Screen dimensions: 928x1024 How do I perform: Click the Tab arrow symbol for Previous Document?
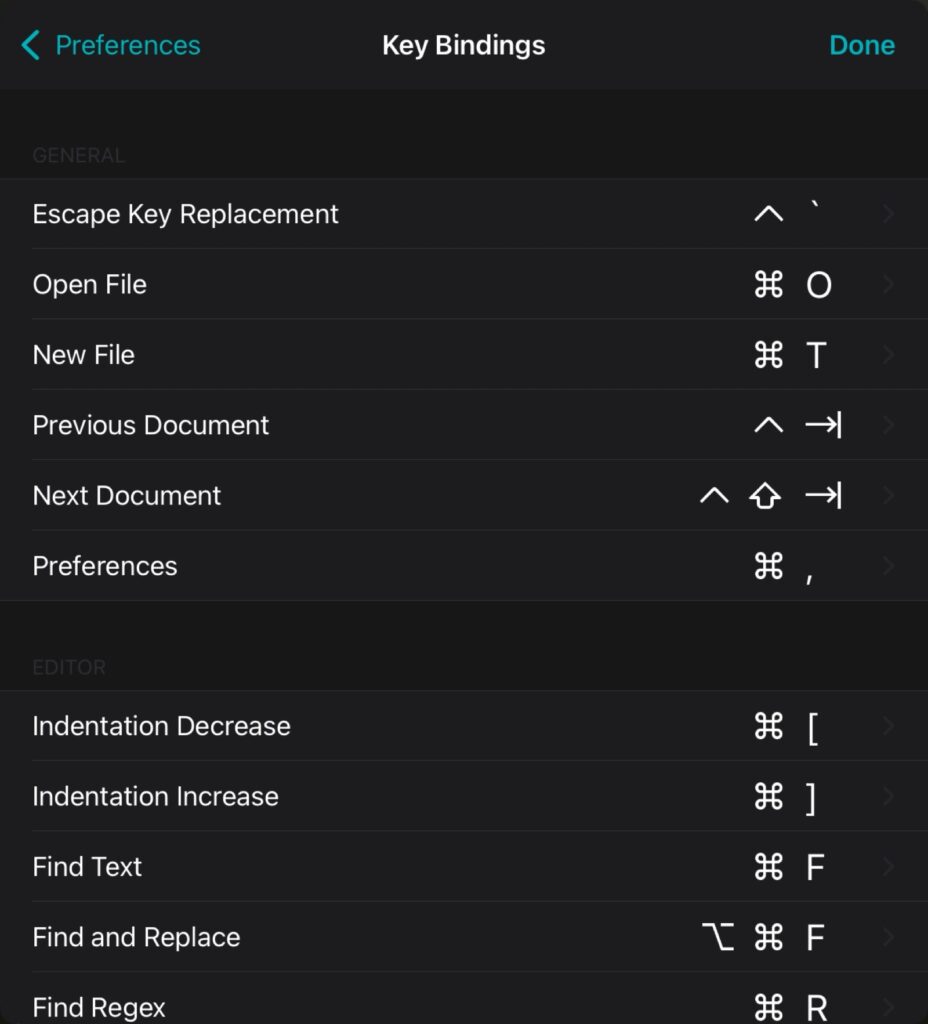tap(824, 425)
